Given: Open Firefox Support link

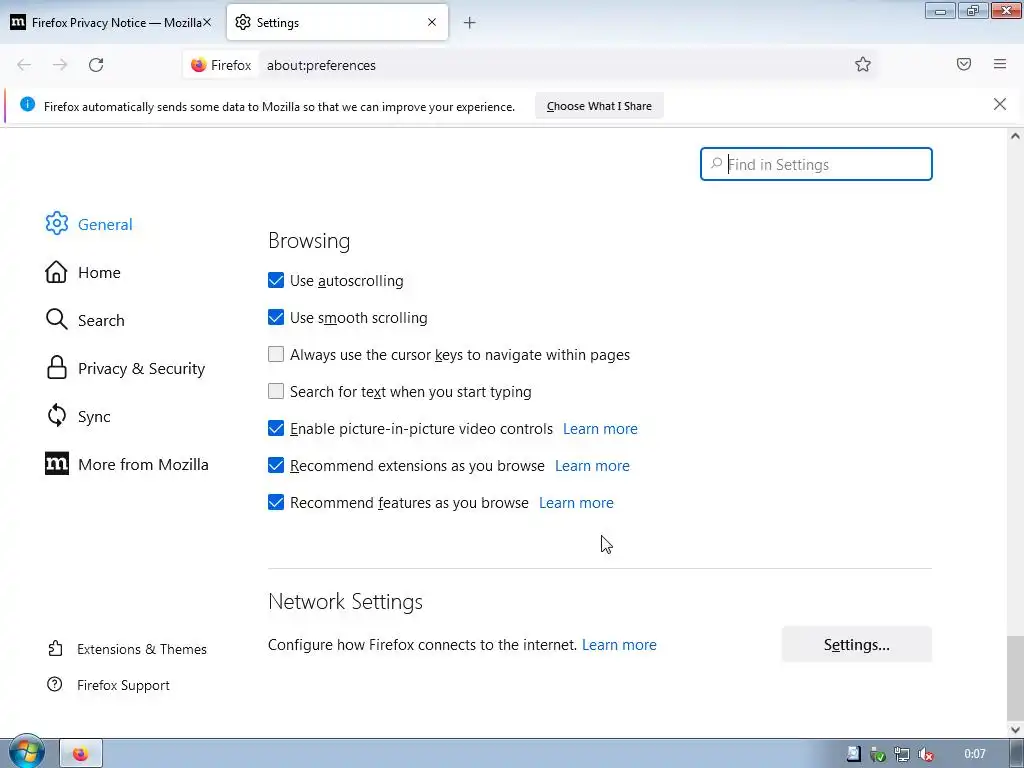Looking at the screenshot, I should pyautogui.click(x=108, y=685).
